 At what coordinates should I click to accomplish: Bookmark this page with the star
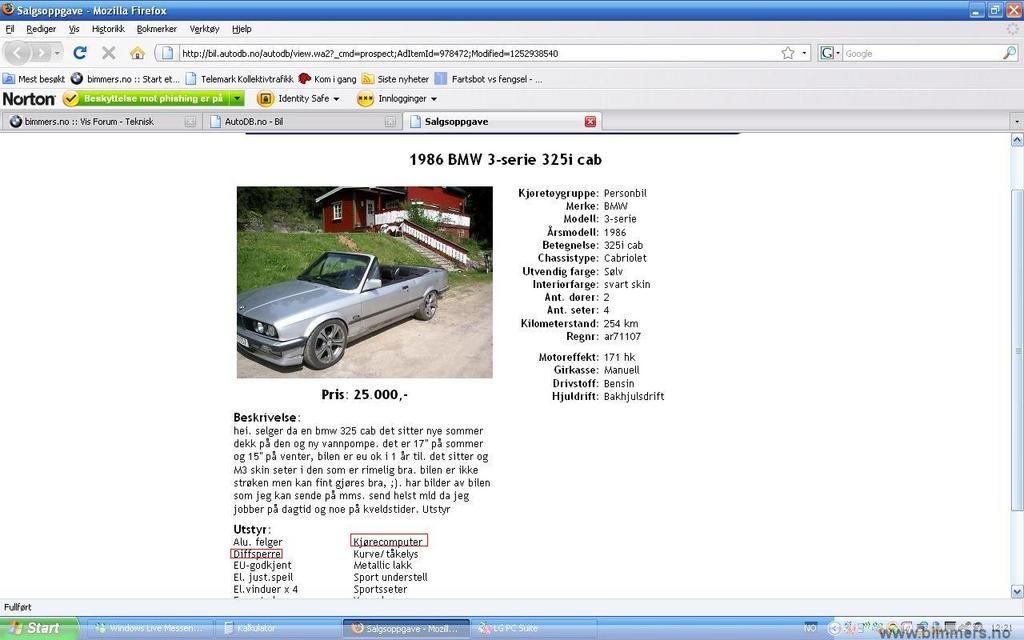tap(788, 53)
